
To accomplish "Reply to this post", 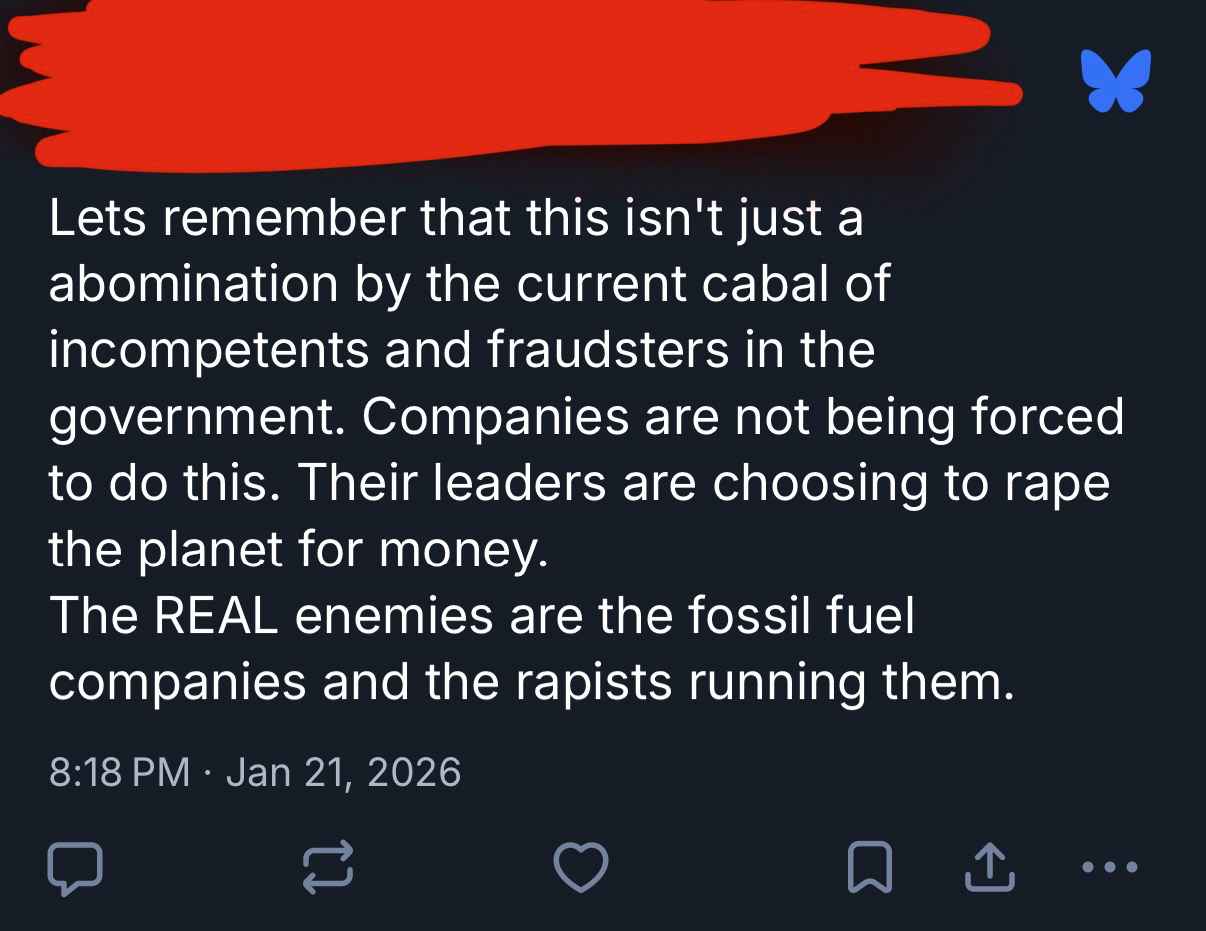I will pyautogui.click(x=74, y=867).
